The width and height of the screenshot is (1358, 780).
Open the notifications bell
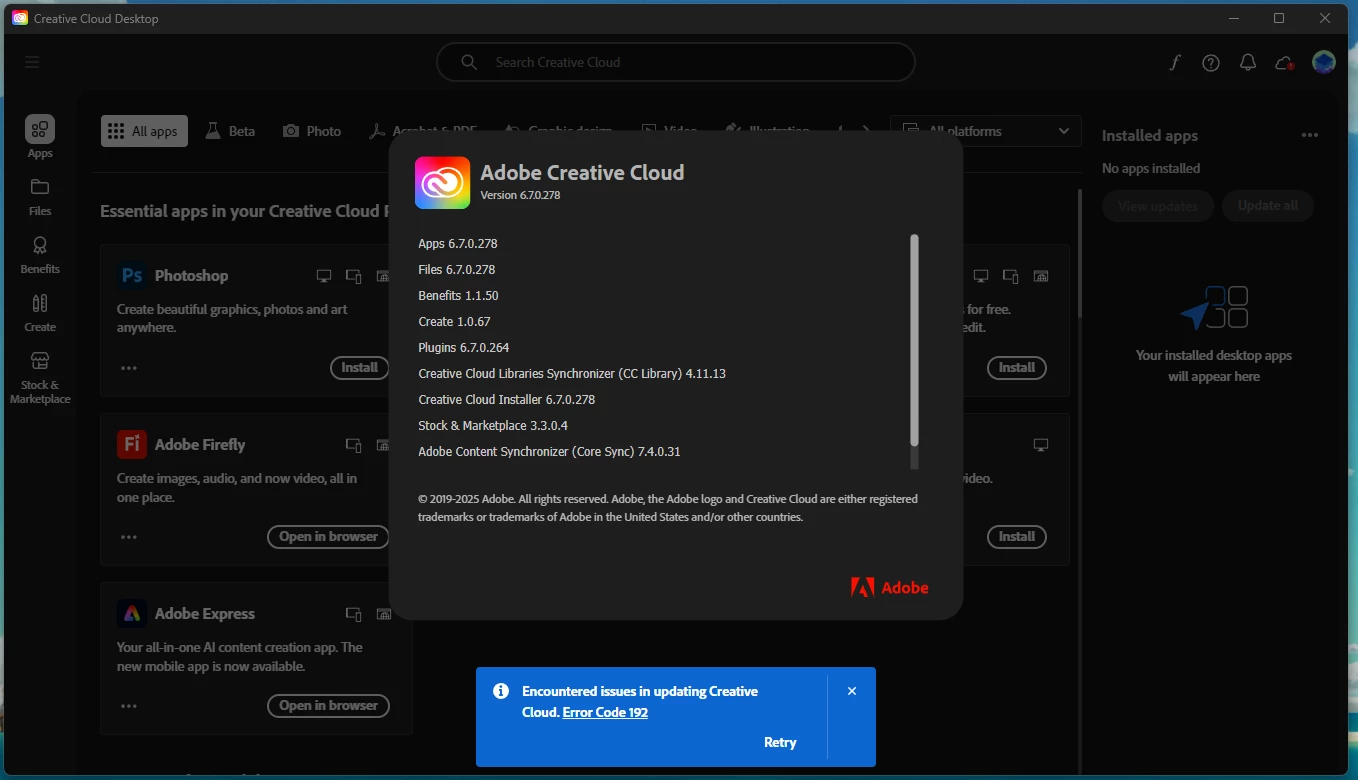point(1247,63)
